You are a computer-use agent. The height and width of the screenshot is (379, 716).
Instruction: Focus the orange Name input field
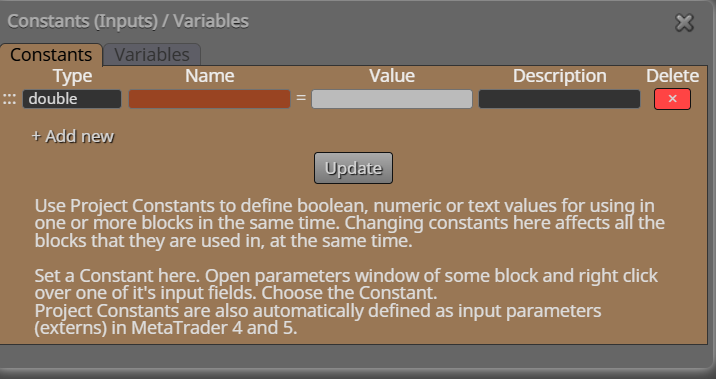[209, 99]
